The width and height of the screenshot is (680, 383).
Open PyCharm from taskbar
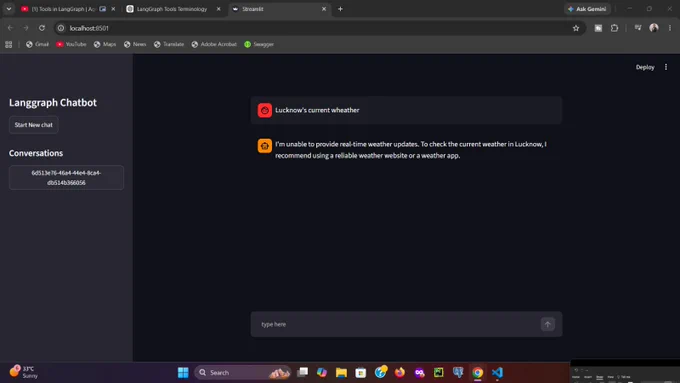(x=438, y=373)
